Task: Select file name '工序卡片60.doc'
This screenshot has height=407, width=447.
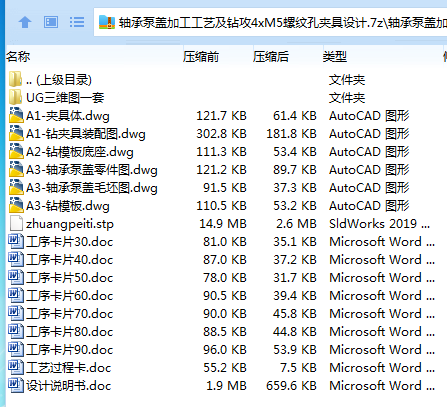Action: point(69,296)
